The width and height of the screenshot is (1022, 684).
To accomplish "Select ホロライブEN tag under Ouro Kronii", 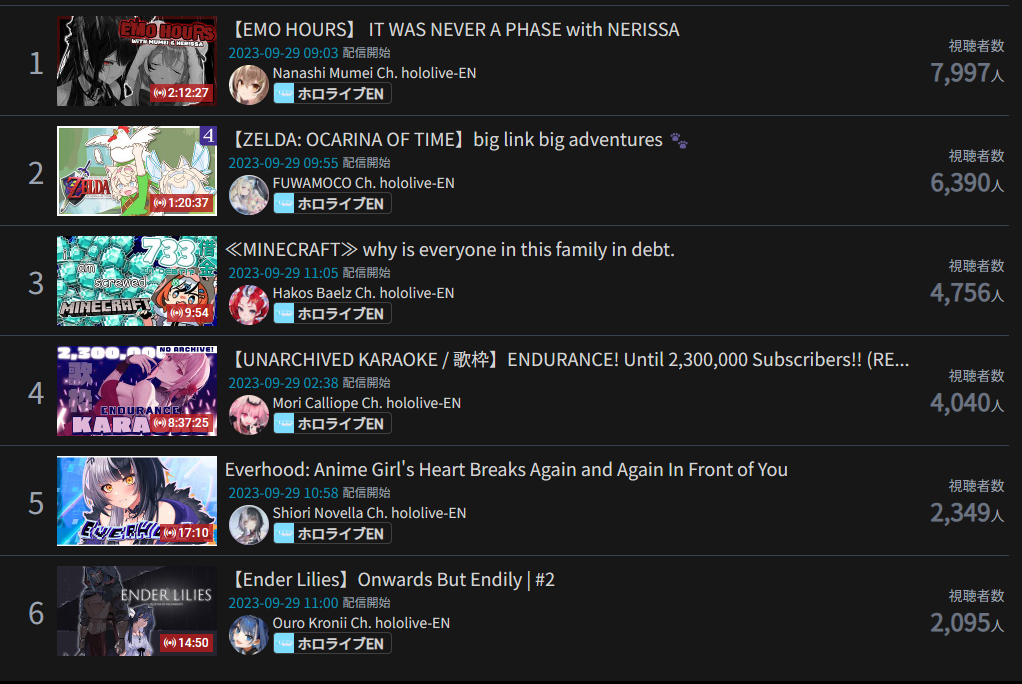I will click(332, 644).
